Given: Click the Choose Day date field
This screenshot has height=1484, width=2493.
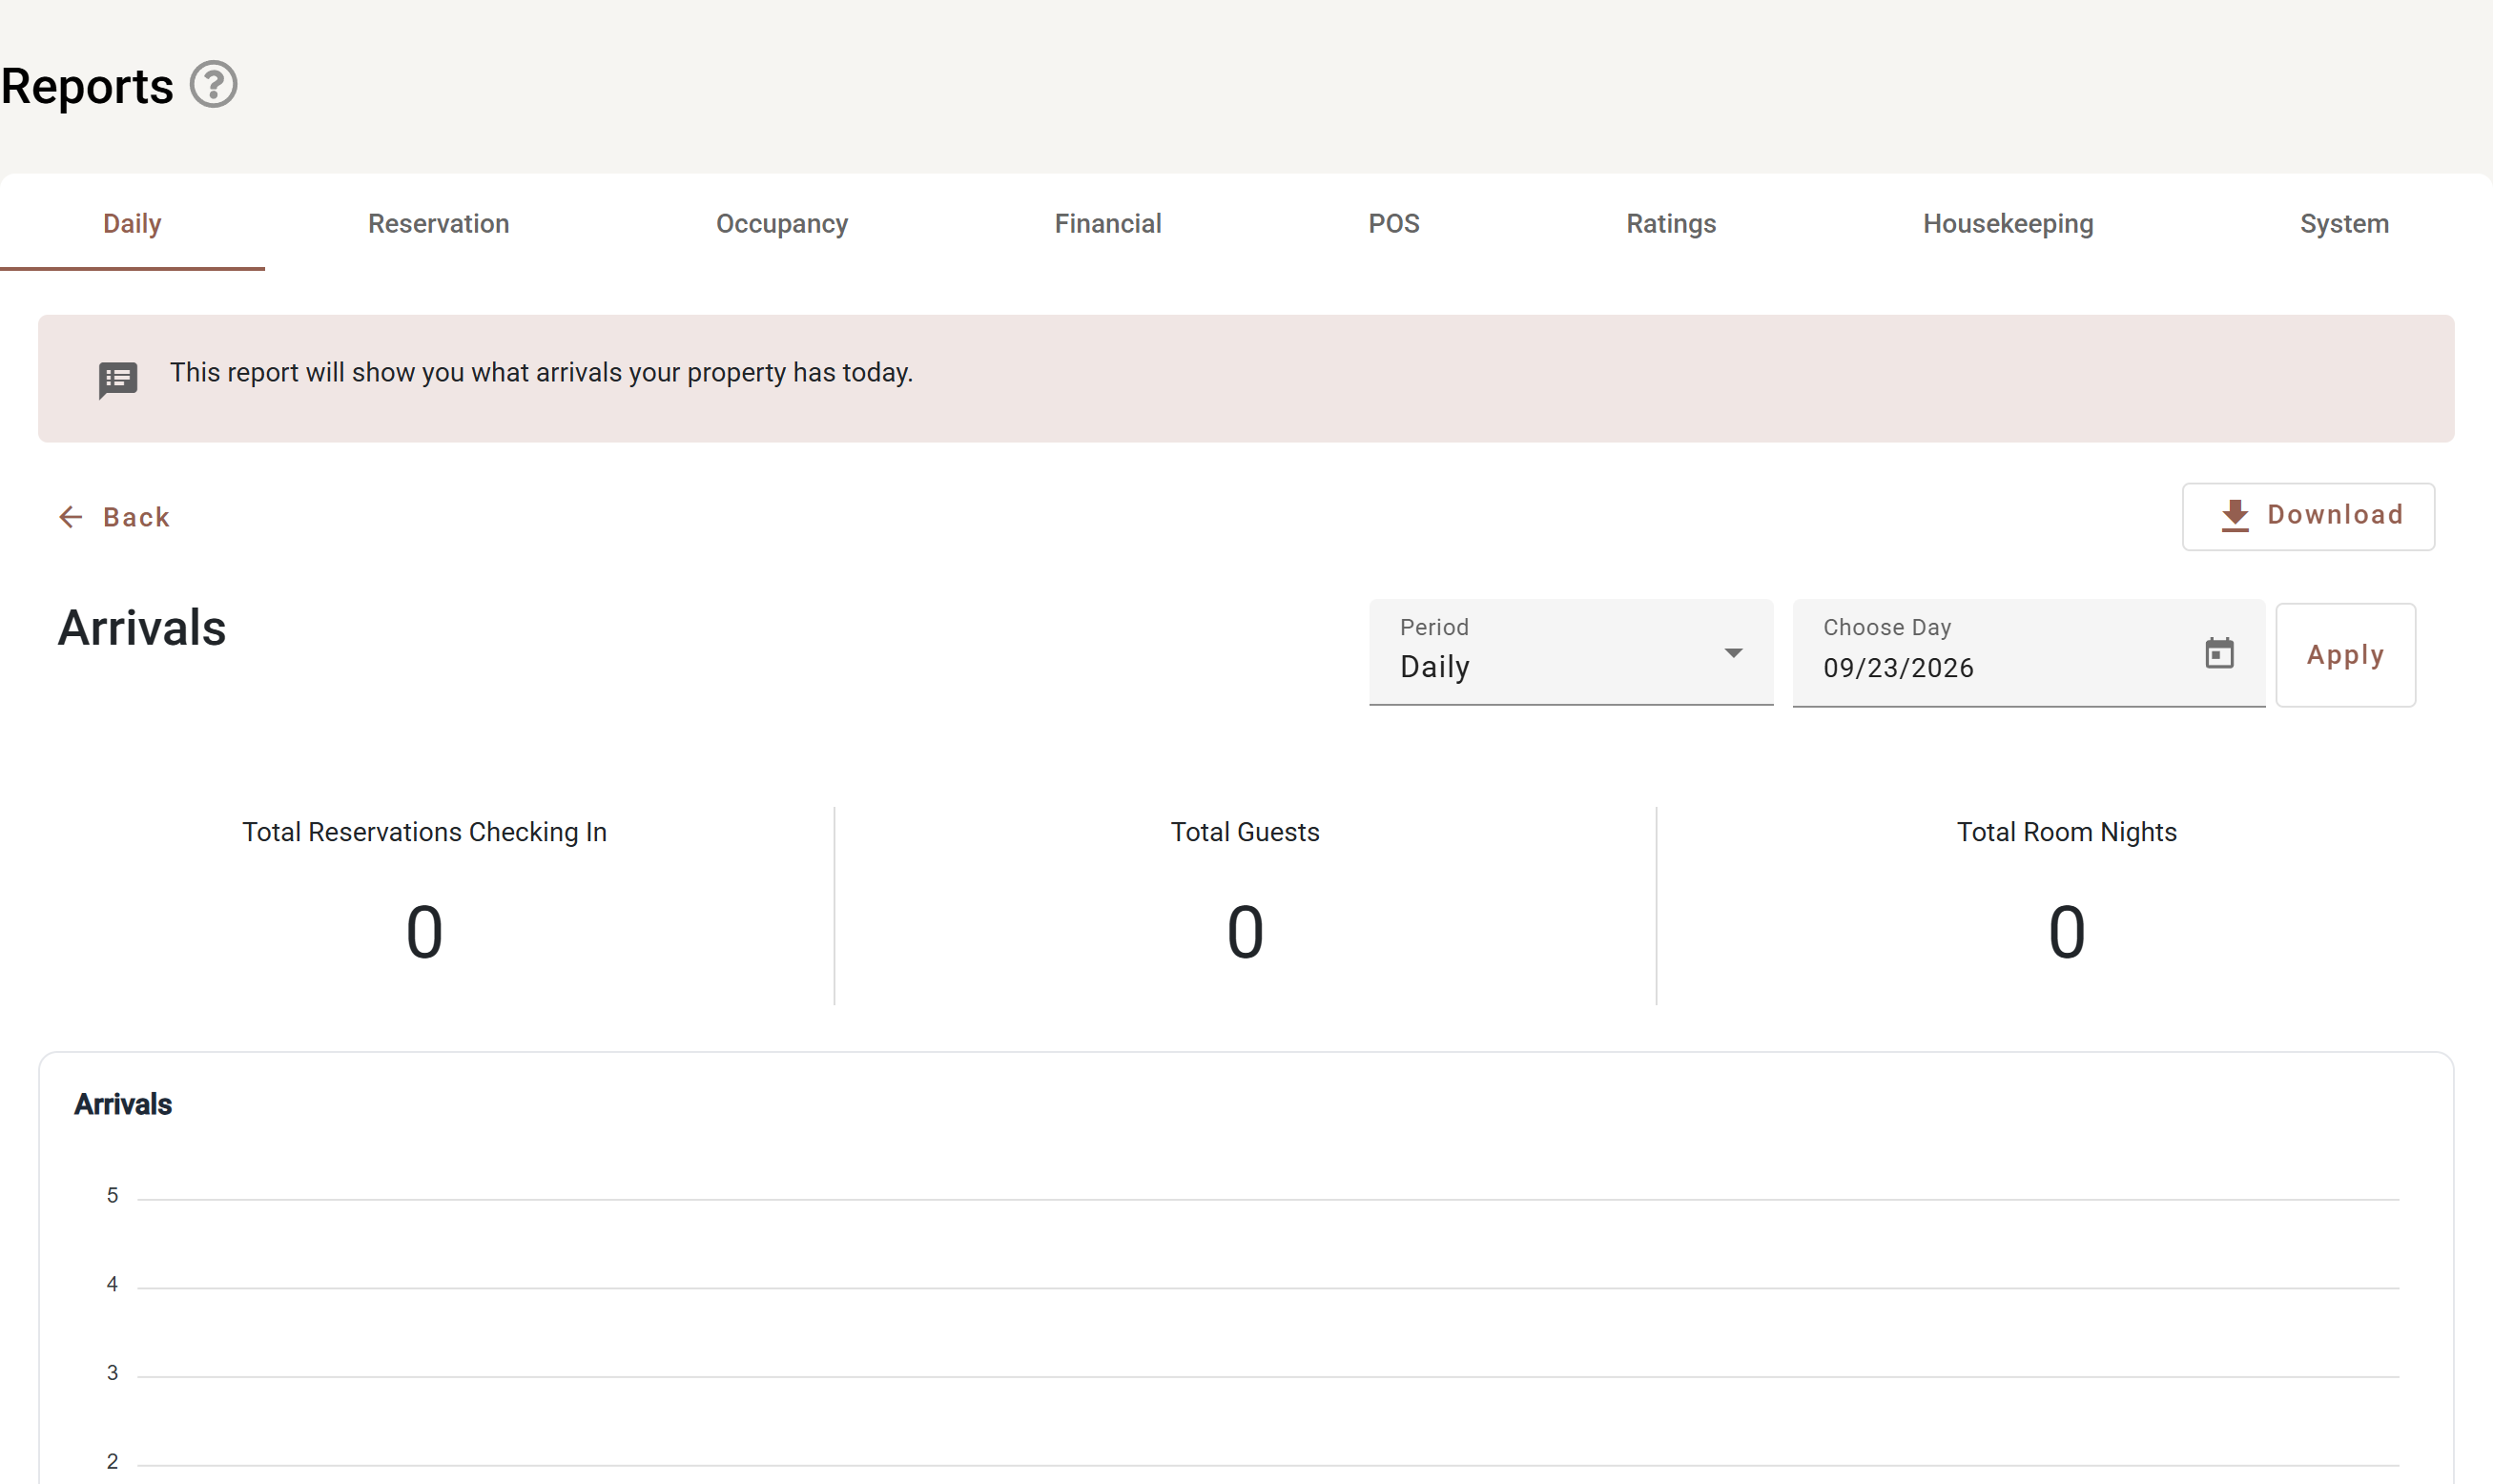Looking at the screenshot, I should (x=2028, y=653).
